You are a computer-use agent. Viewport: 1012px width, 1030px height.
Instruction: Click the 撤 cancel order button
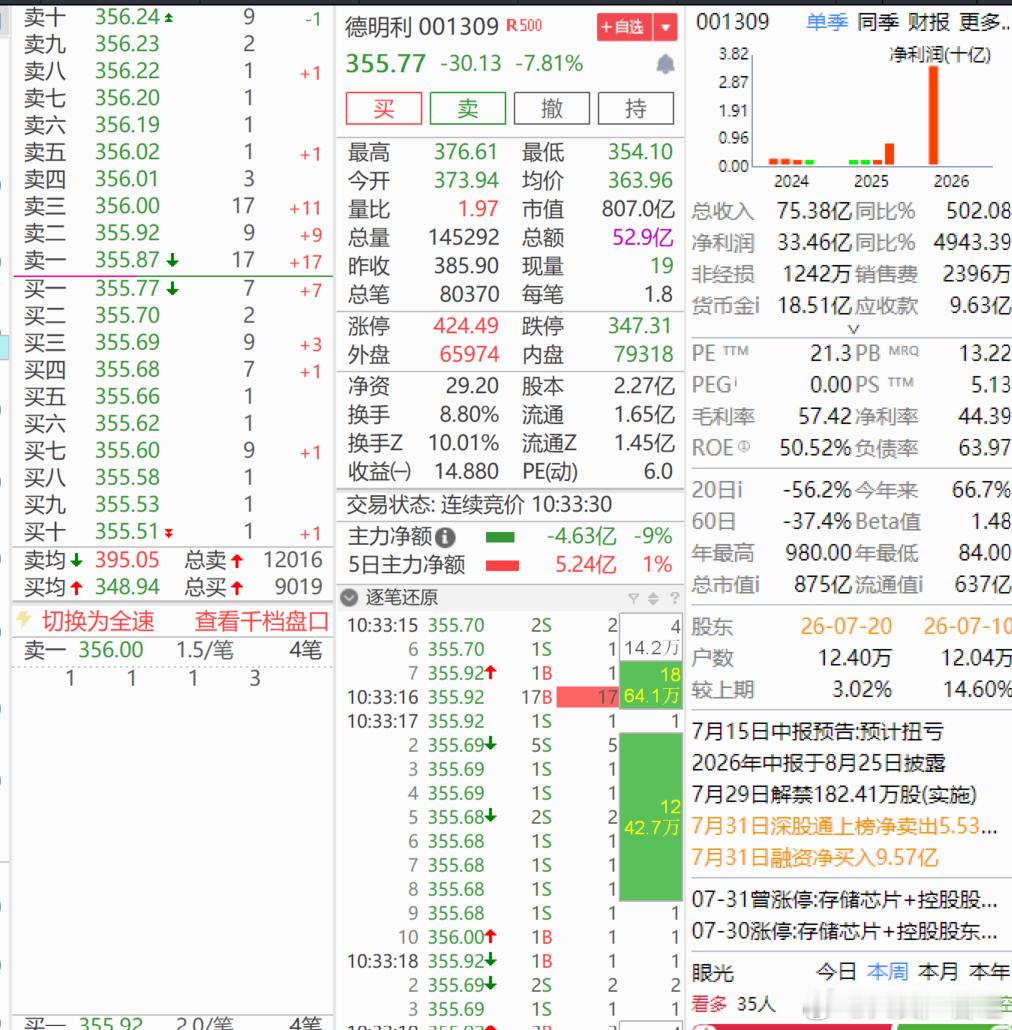point(552,108)
